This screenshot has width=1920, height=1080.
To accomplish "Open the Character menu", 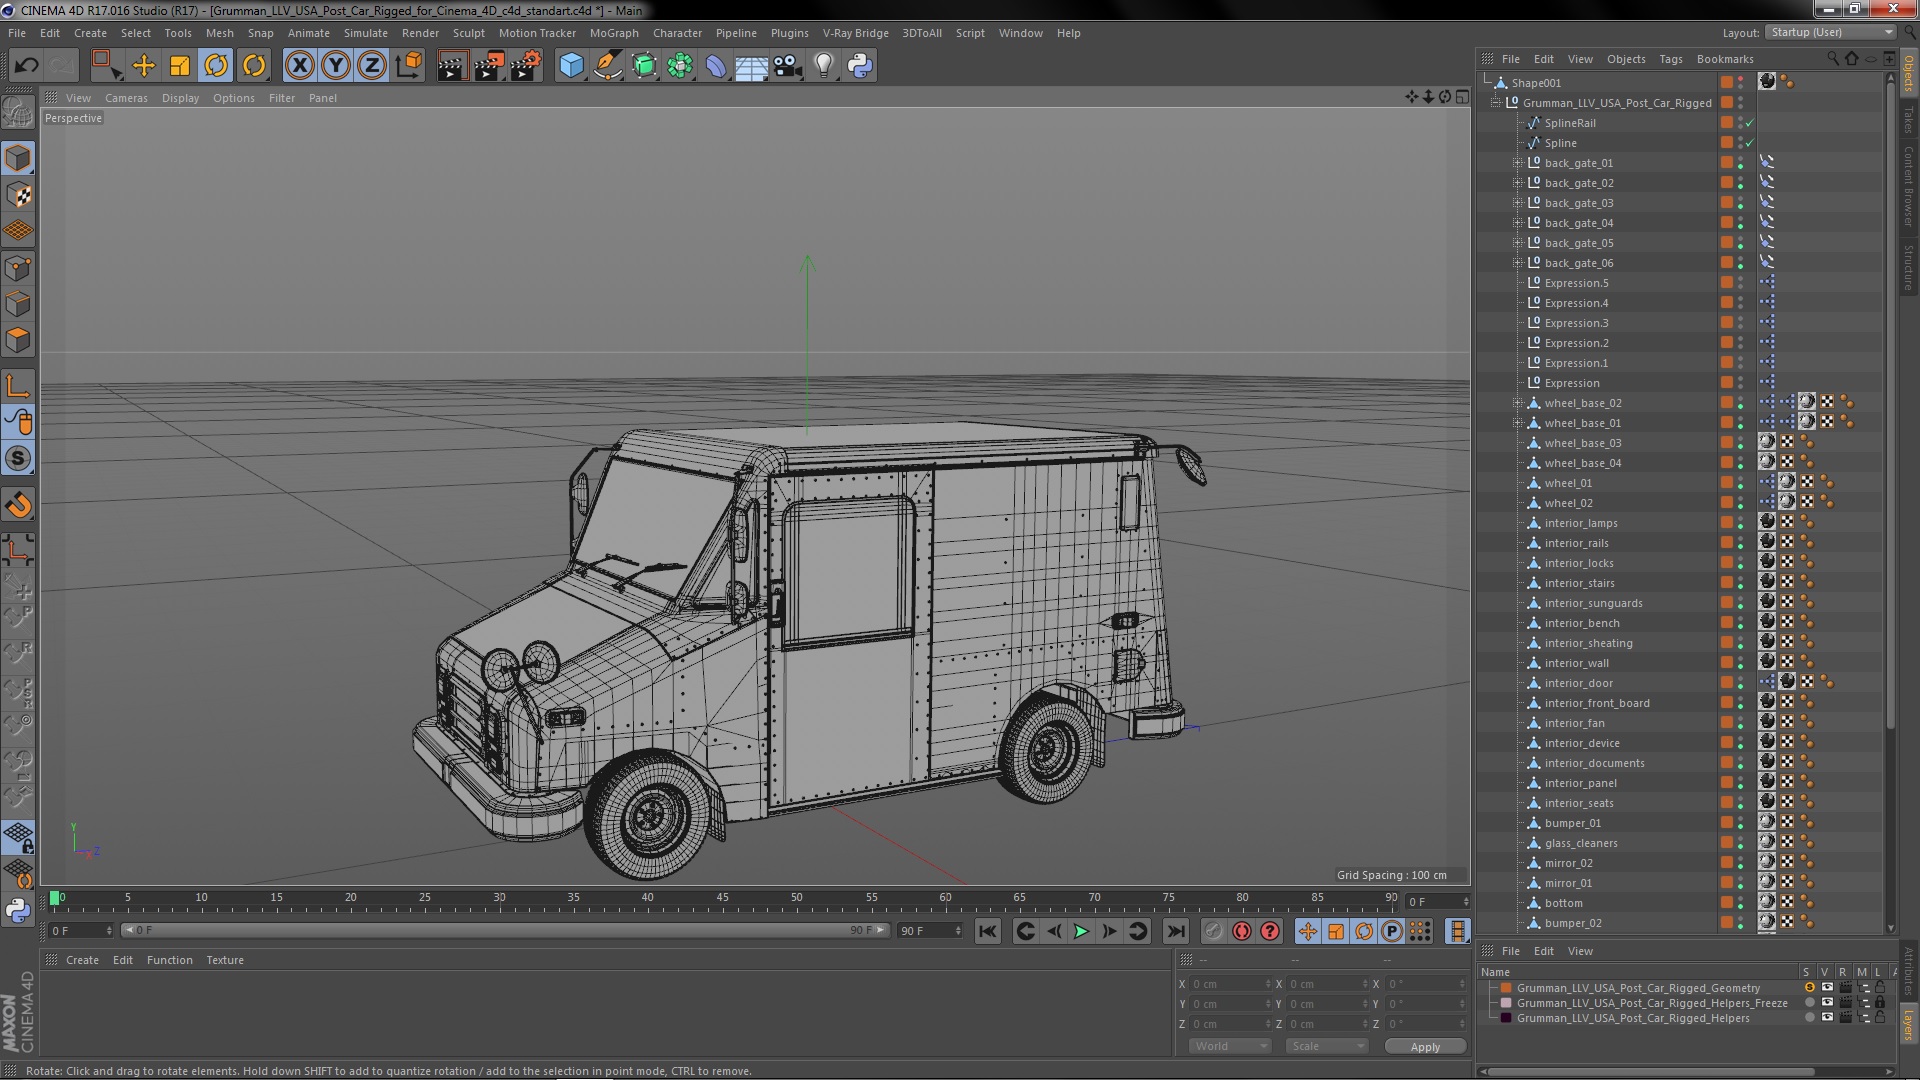I will pos(677,33).
